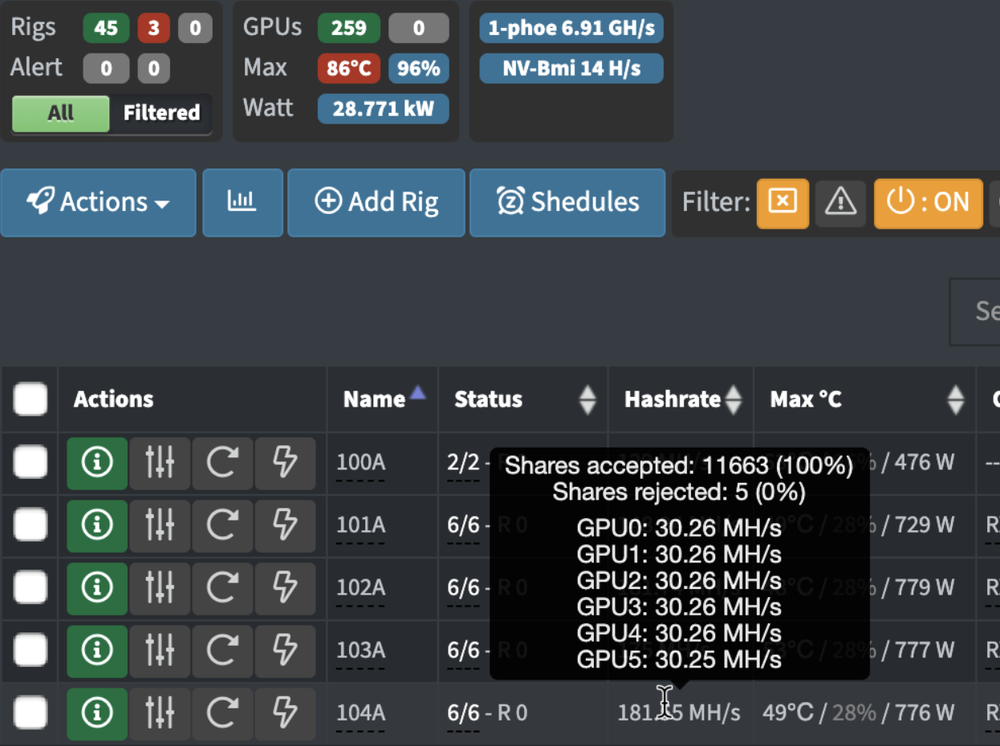Viewport: 1000px width, 746px height.
Task: Open the statistics chart button
Action: (242, 202)
